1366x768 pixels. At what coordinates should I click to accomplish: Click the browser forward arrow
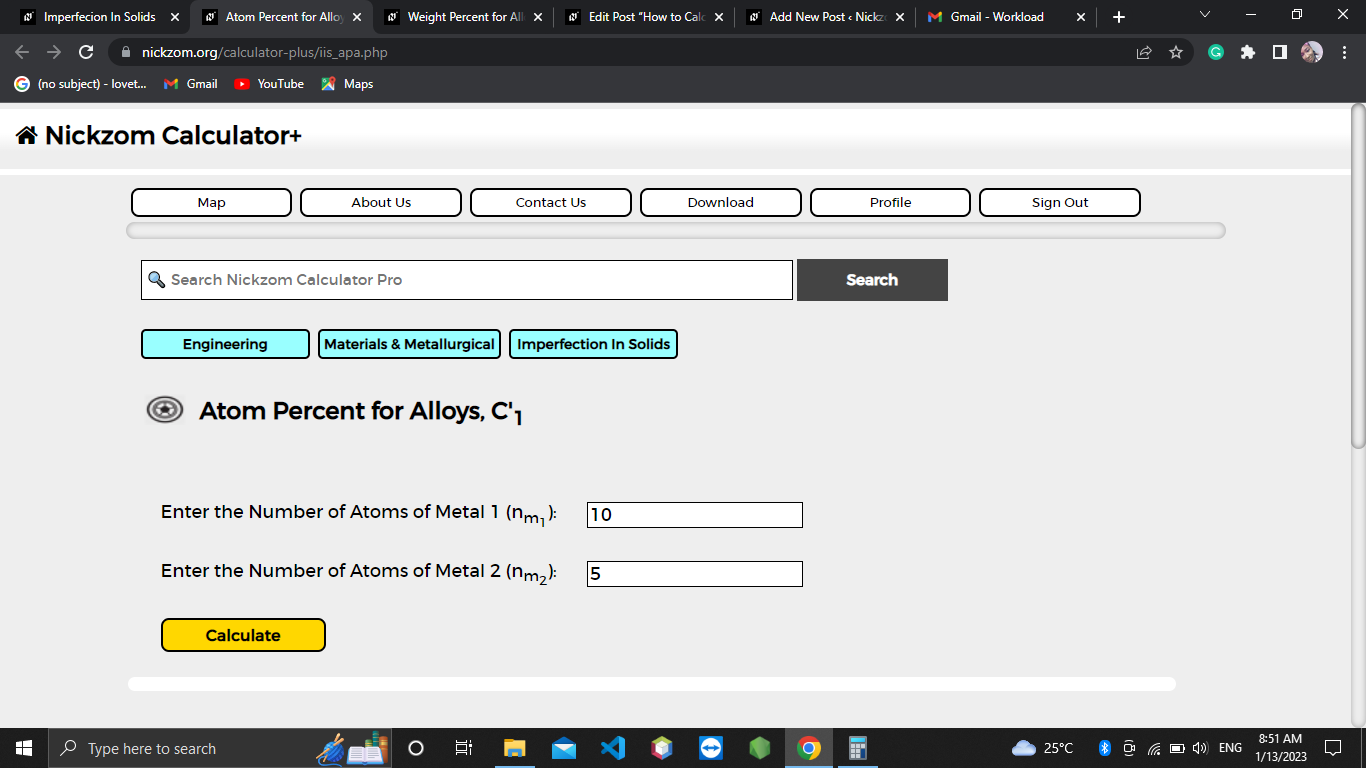pyautogui.click(x=54, y=52)
